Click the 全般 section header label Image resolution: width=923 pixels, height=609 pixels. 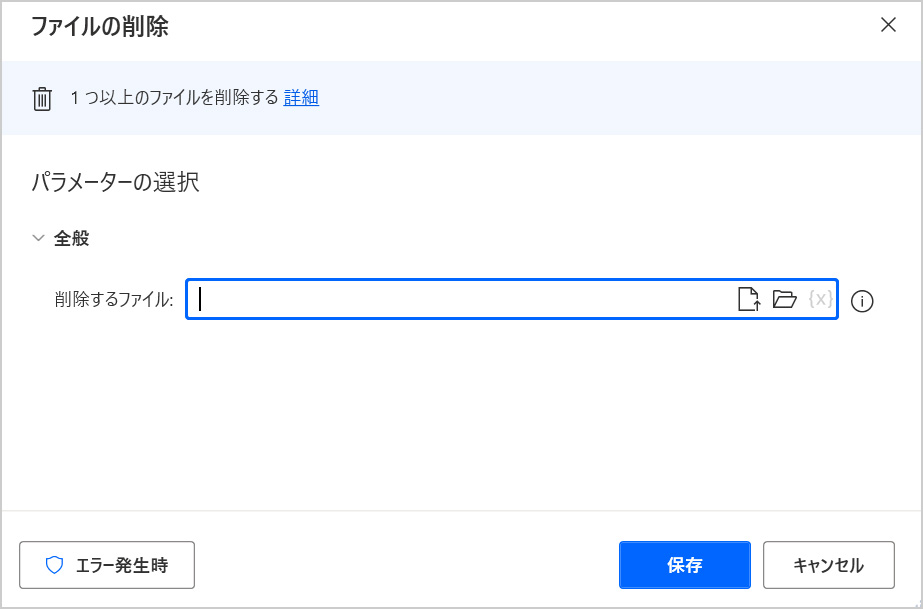[72, 239]
